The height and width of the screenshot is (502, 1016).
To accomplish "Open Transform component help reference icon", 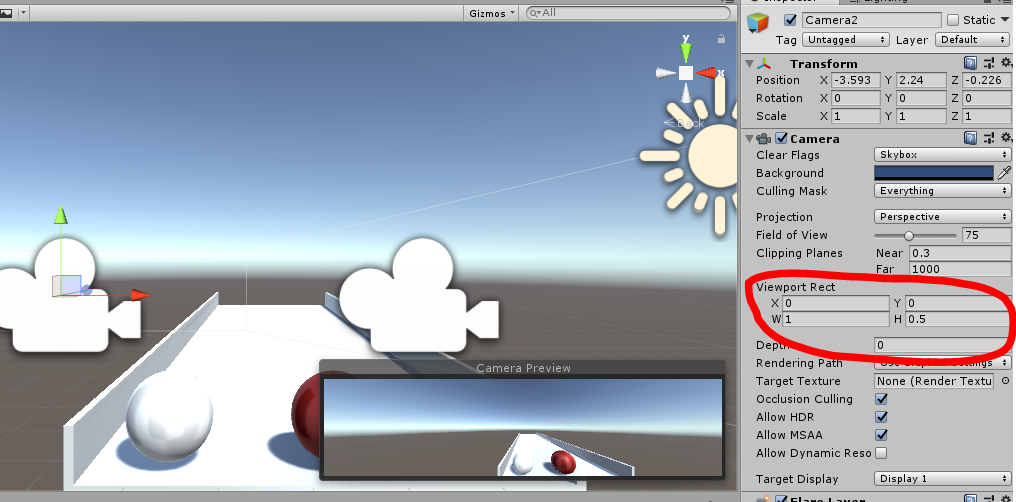I will 970,63.
